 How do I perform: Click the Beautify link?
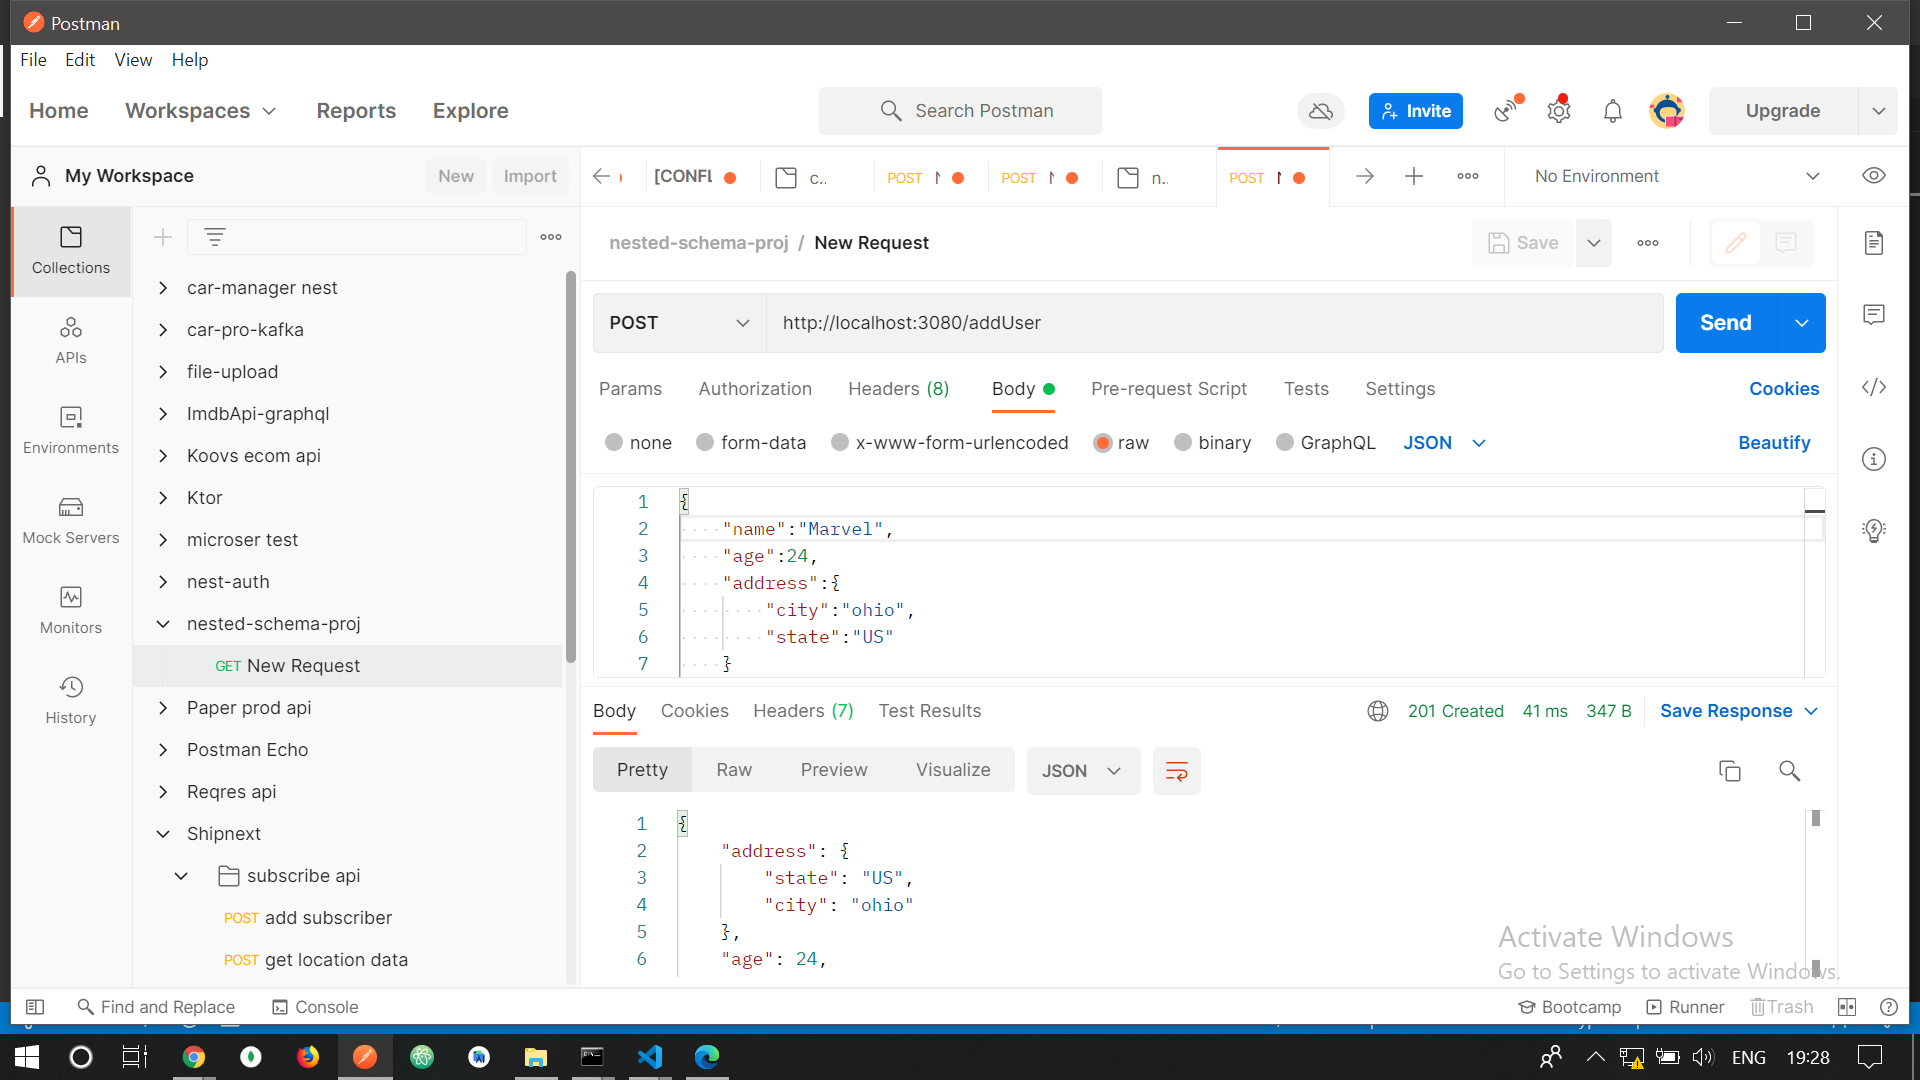click(1774, 443)
